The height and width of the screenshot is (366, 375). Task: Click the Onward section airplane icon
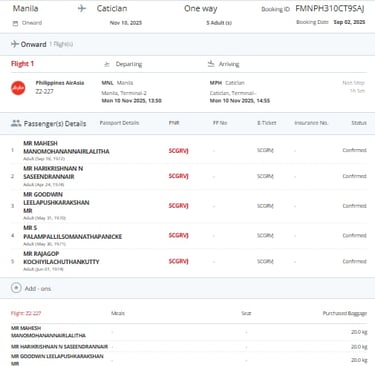point(15,44)
